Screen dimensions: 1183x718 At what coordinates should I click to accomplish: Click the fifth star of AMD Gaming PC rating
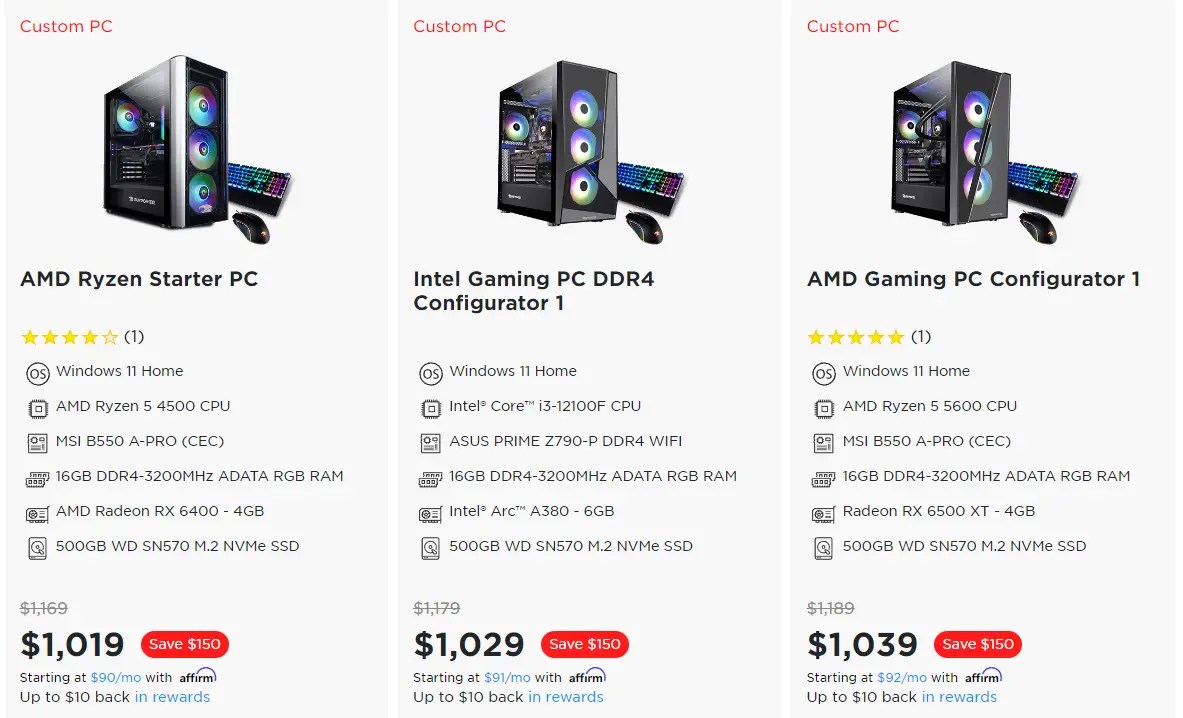pos(895,337)
